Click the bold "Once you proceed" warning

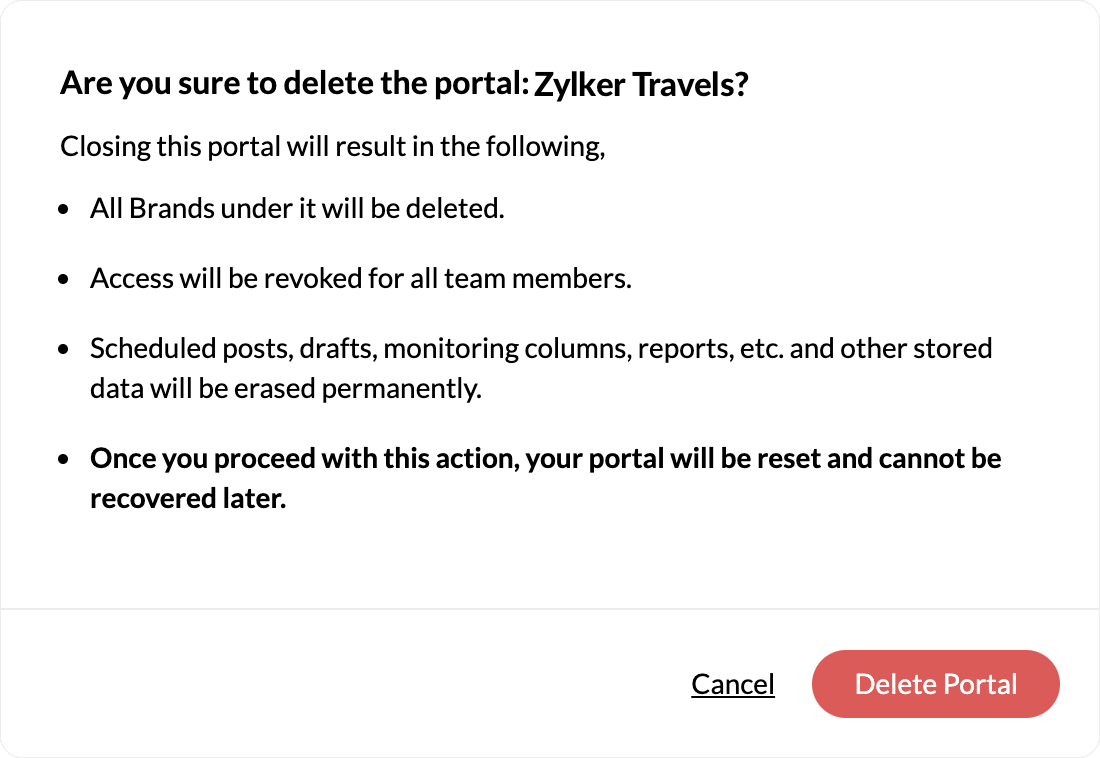(x=545, y=459)
